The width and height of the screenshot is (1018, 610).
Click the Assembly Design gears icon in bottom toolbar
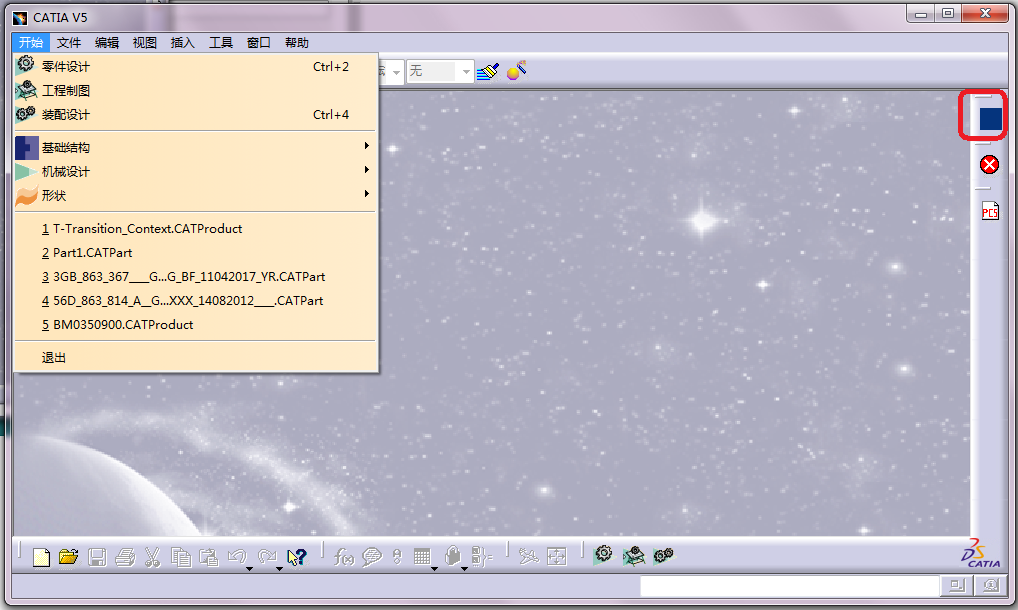[664, 555]
